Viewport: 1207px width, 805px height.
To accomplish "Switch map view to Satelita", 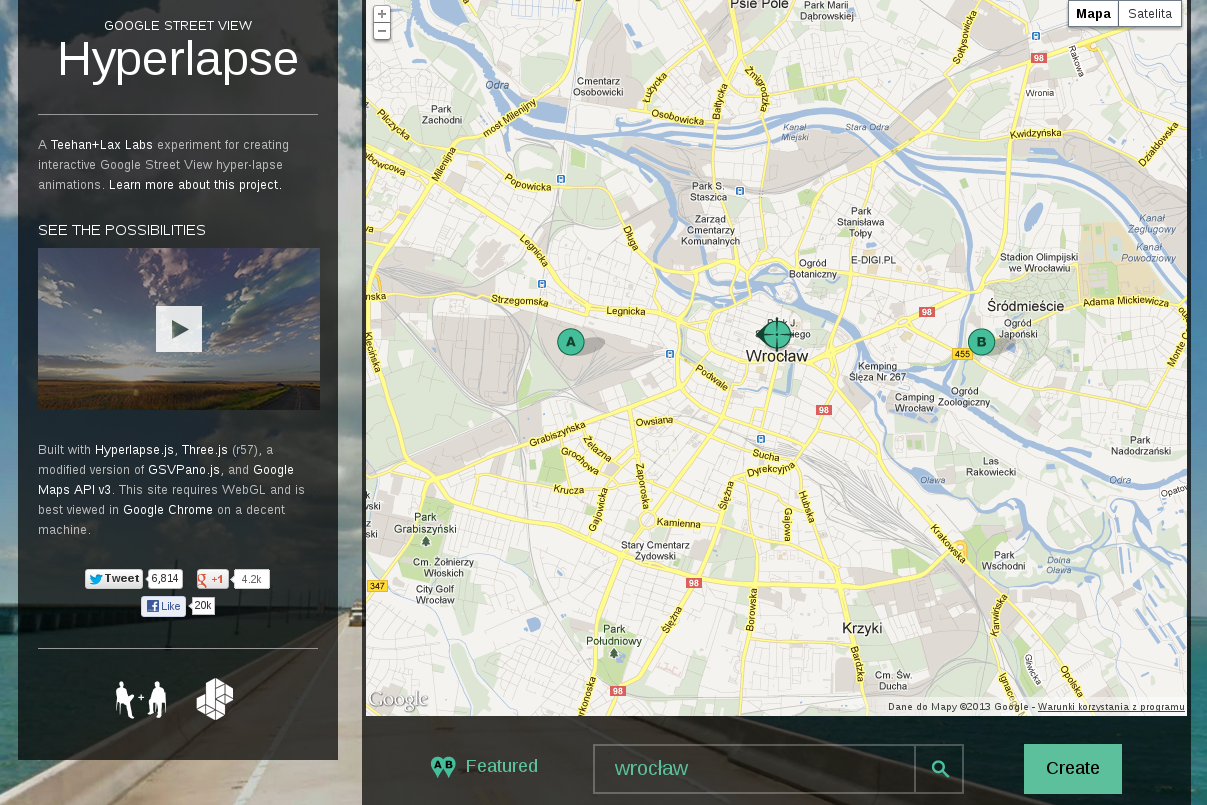I will pyautogui.click(x=1150, y=14).
